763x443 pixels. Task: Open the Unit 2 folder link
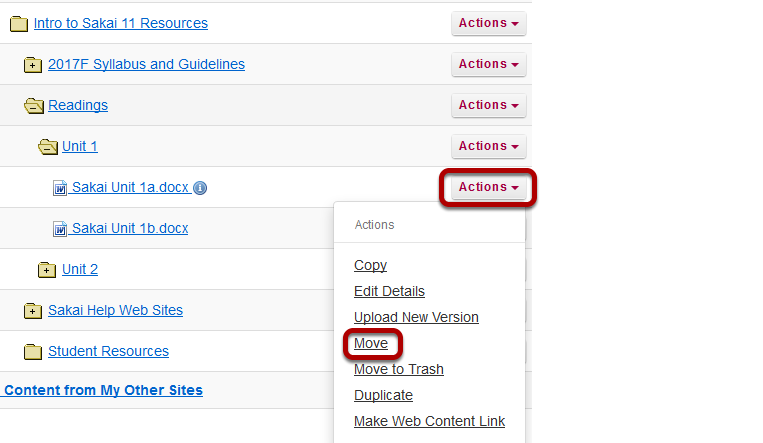[80, 269]
